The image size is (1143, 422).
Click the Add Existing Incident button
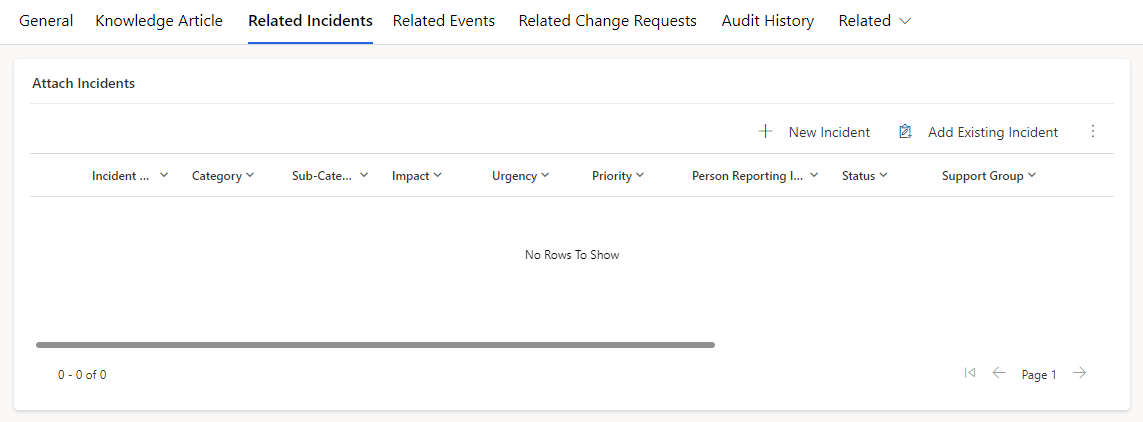point(978,132)
